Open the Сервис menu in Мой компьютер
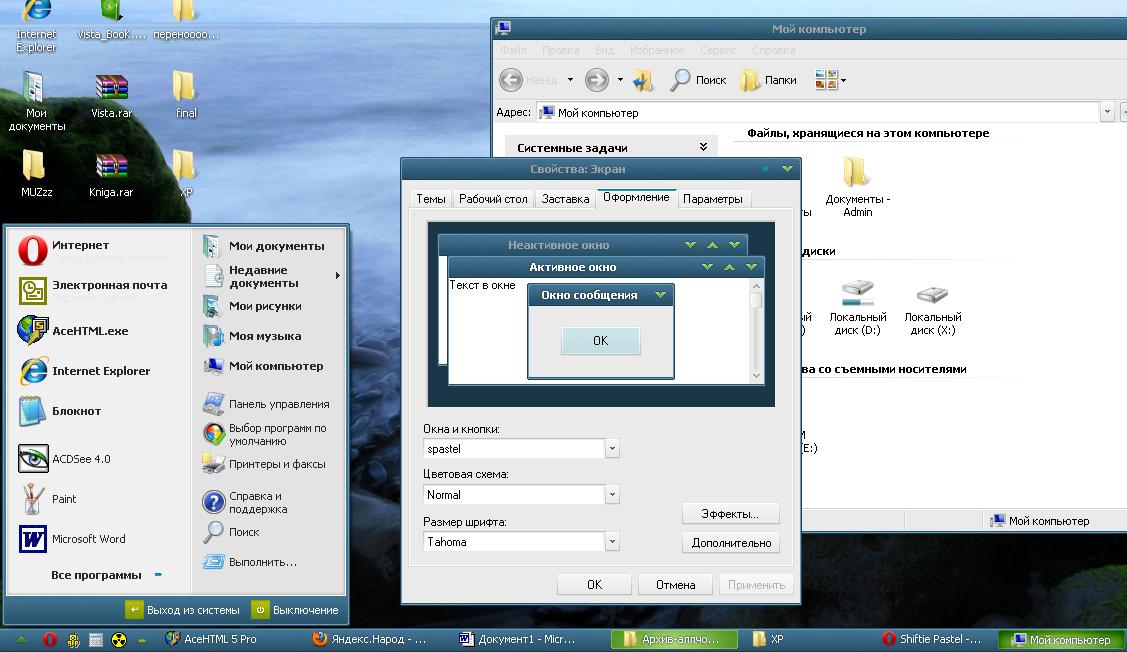The image size is (1127, 652). tap(717, 50)
